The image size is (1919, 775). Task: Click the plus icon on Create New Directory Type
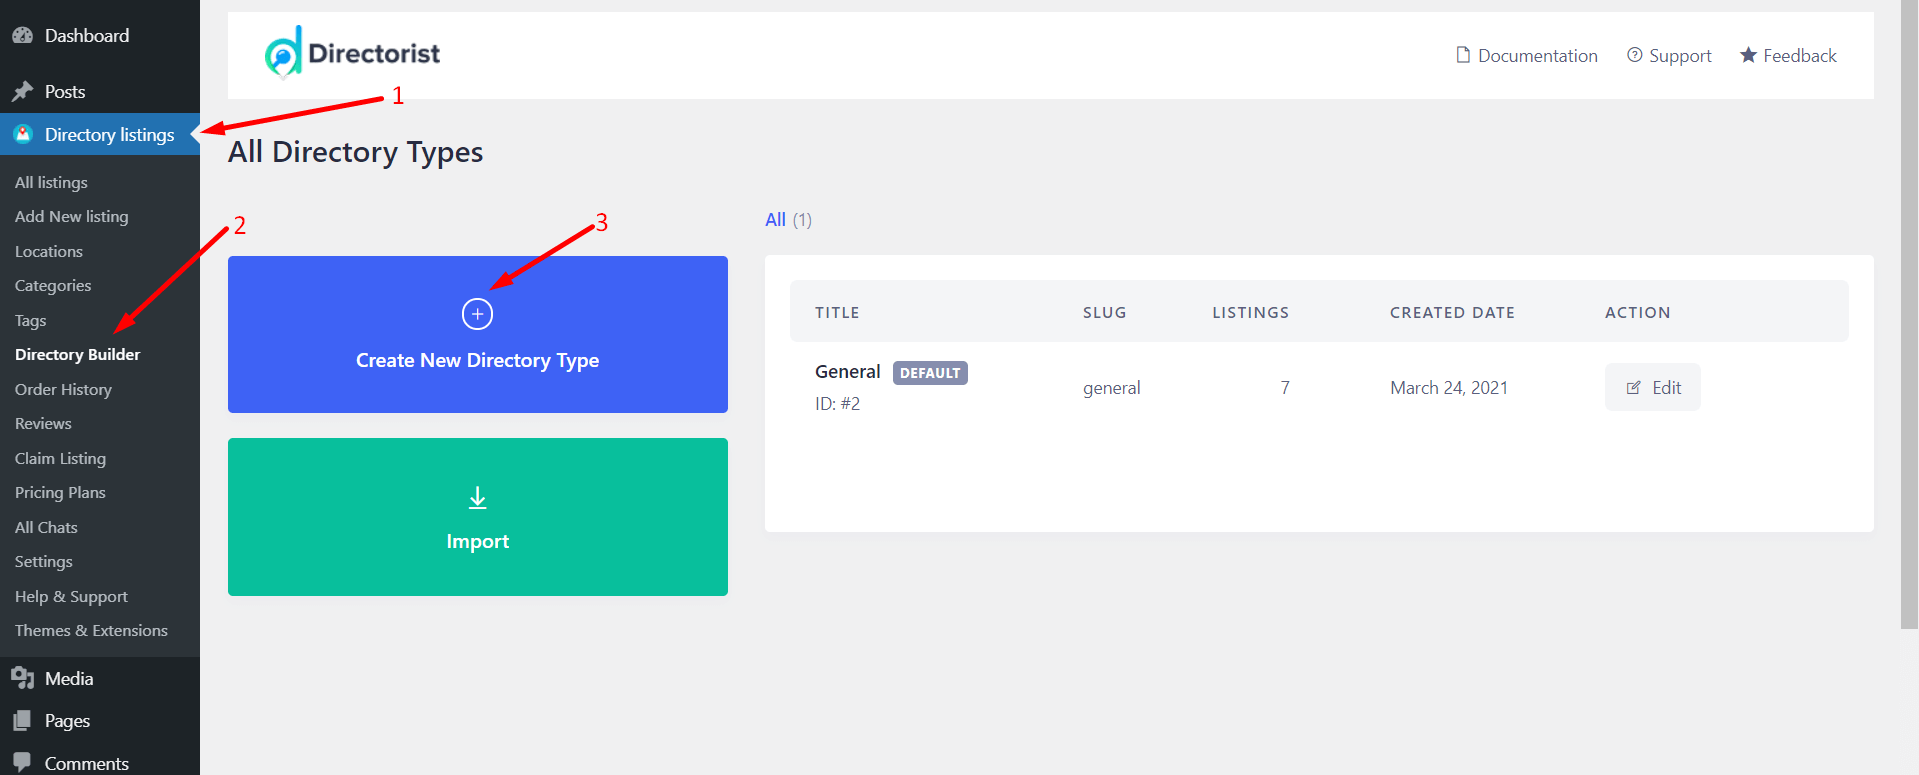click(477, 313)
